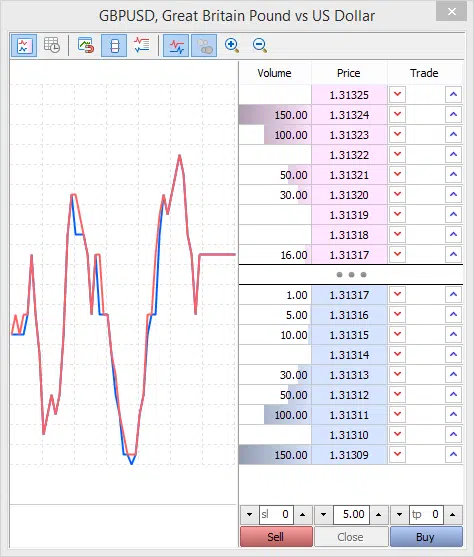Zoom out using the minus magnifier
474x557 pixels.
pyautogui.click(x=260, y=45)
